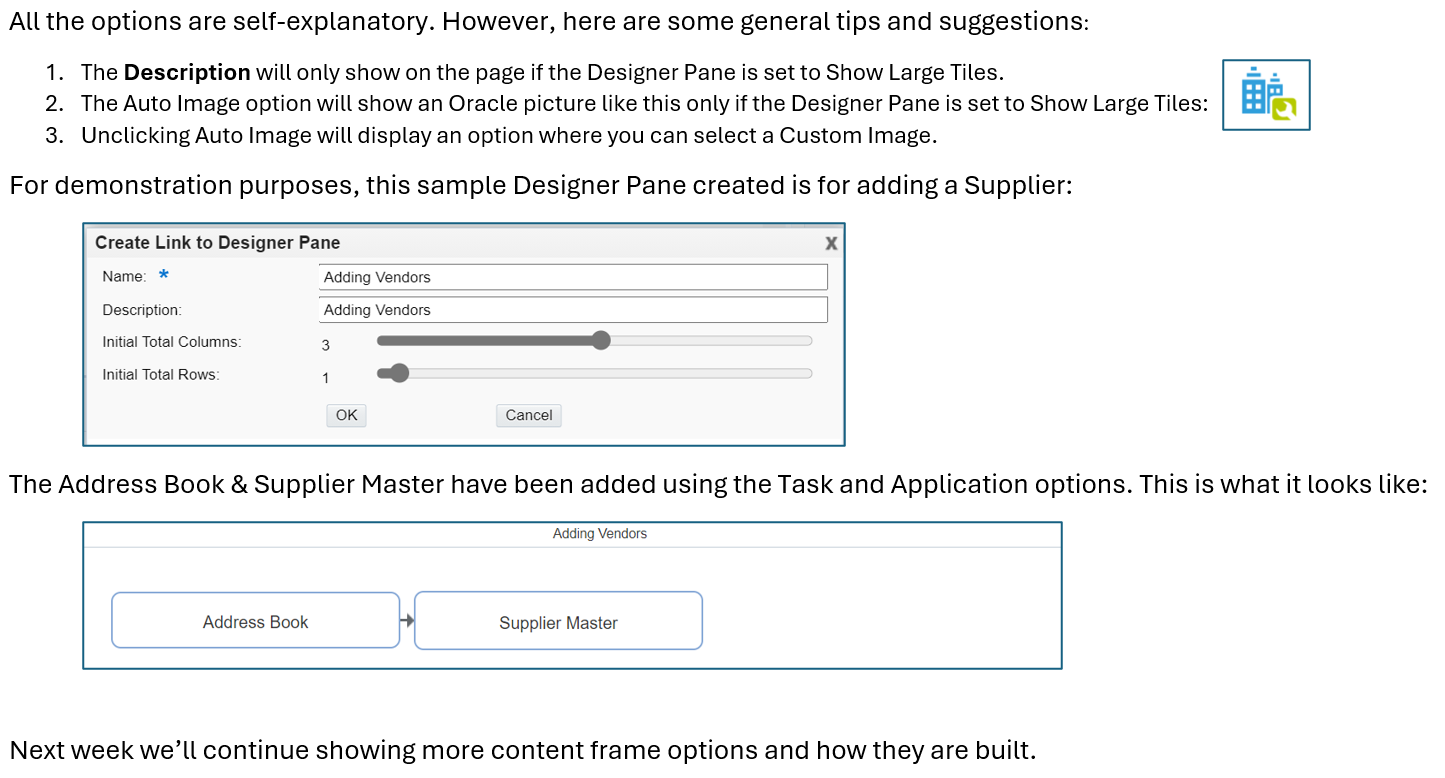This screenshot has width=1445, height=778.
Task: Open the Address Book tile
Action: (255, 621)
